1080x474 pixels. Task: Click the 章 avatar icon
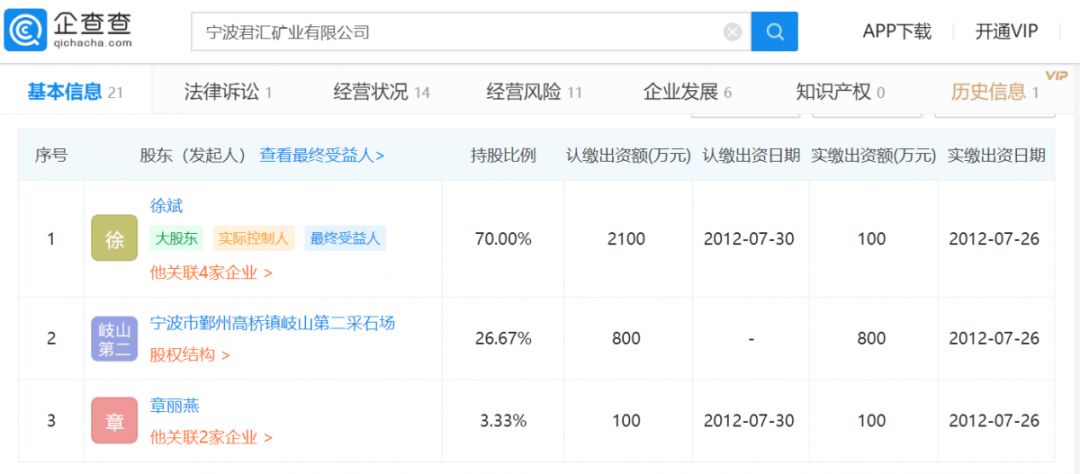pos(114,420)
